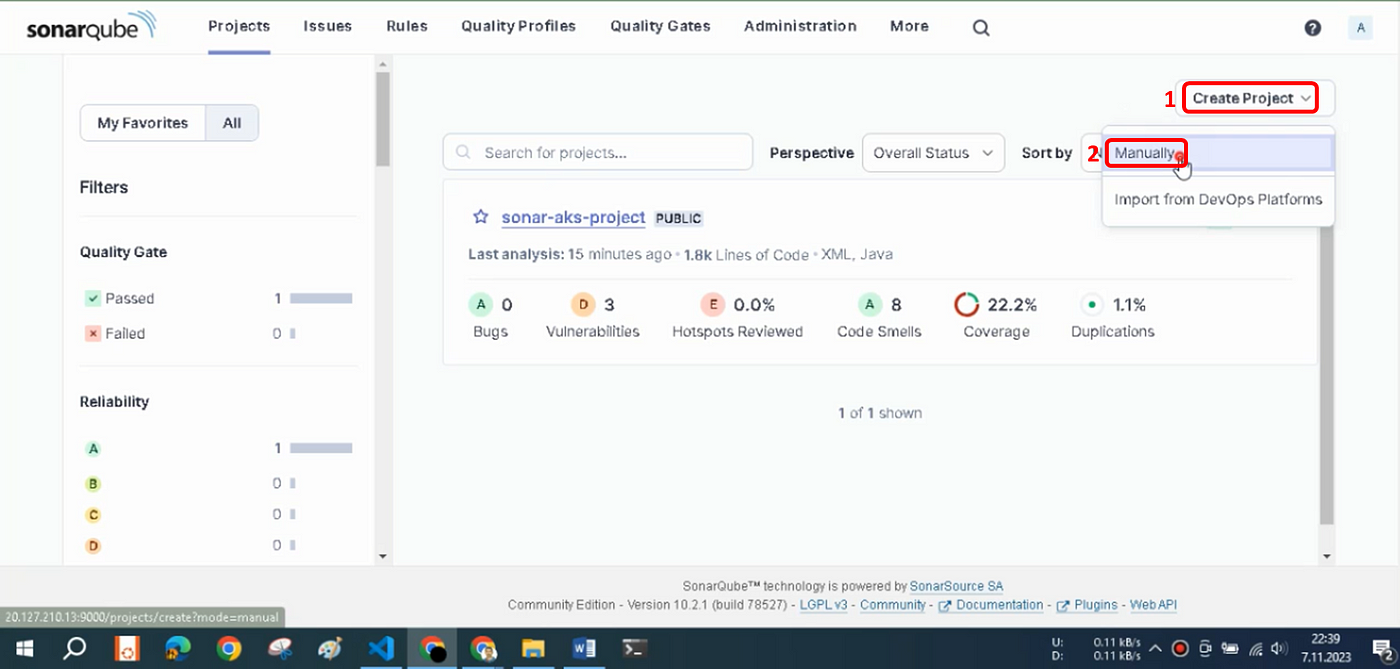
Task: Click the red recording tray icon
Action: (x=1180, y=649)
